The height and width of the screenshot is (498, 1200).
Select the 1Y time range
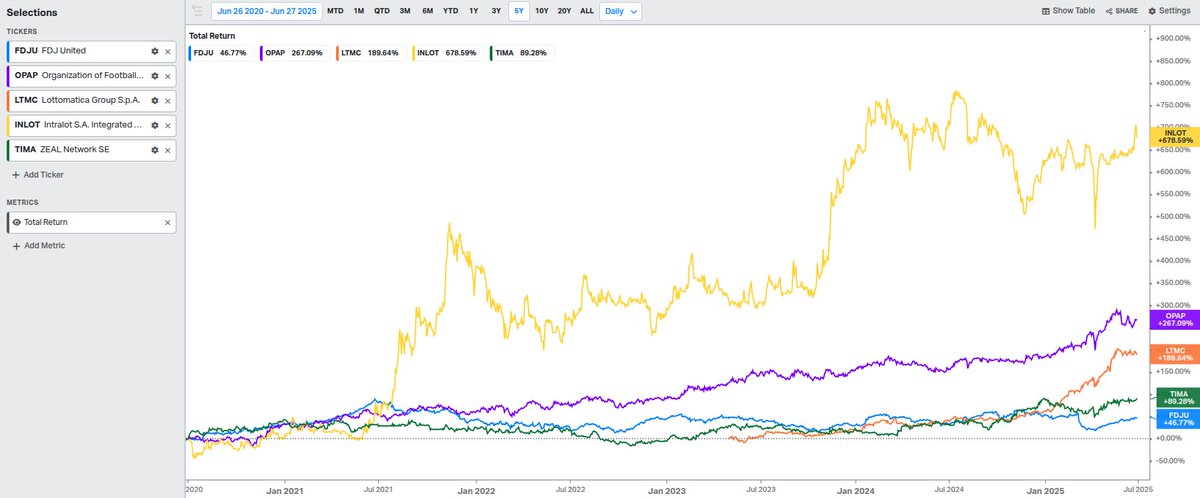coord(474,11)
